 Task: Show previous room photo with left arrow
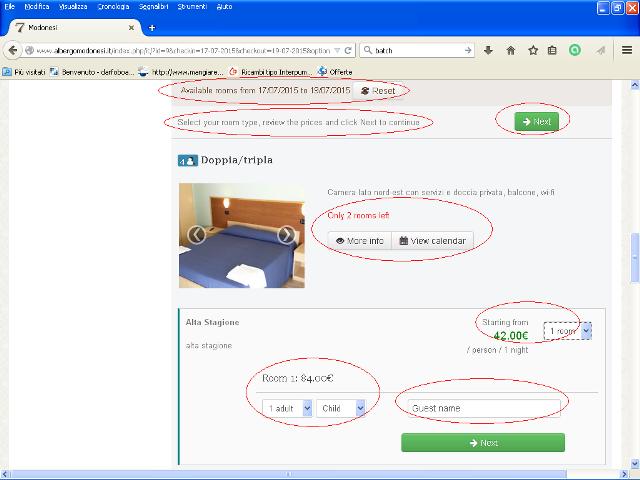point(197,235)
